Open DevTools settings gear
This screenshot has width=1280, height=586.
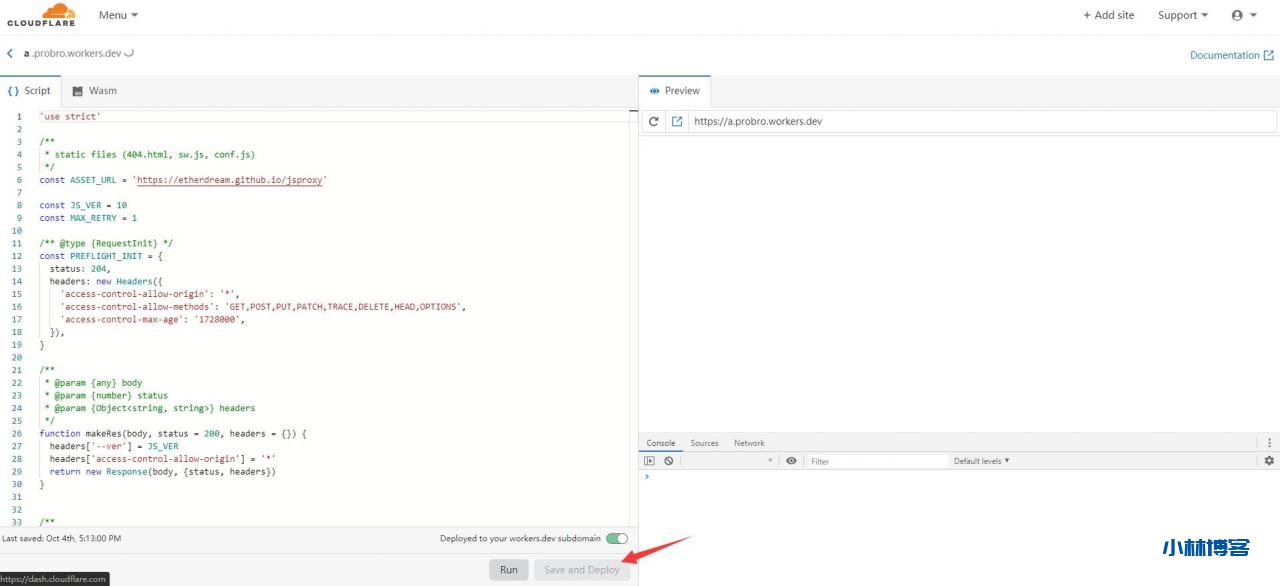pyautogui.click(x=1268, y=460)
